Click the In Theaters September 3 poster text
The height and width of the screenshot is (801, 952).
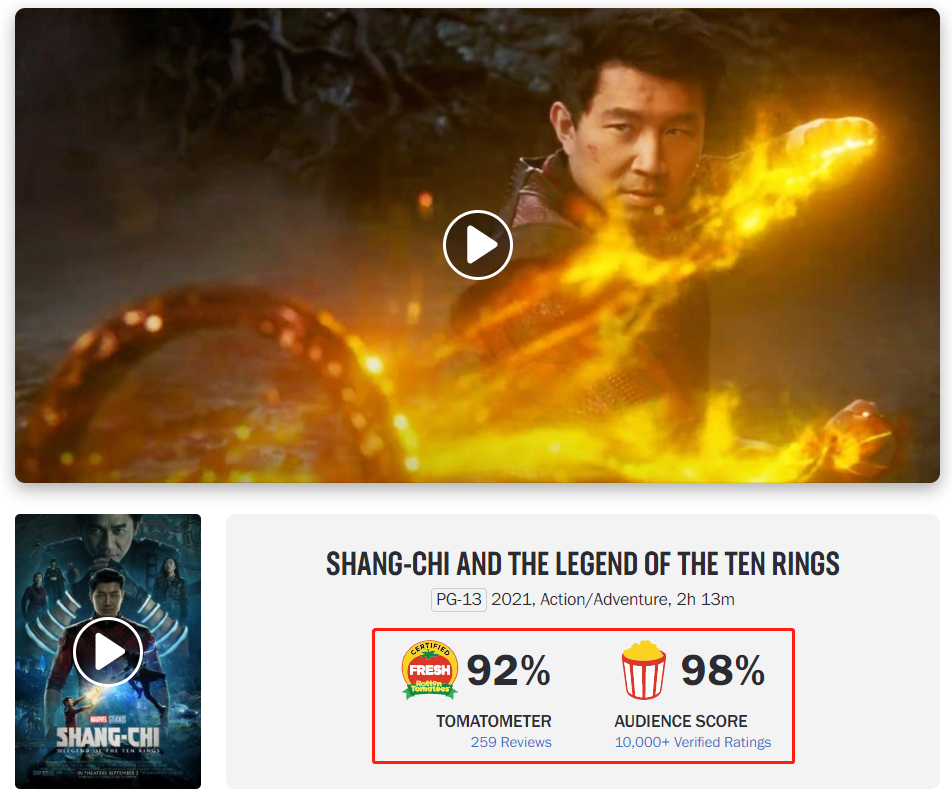108,773
